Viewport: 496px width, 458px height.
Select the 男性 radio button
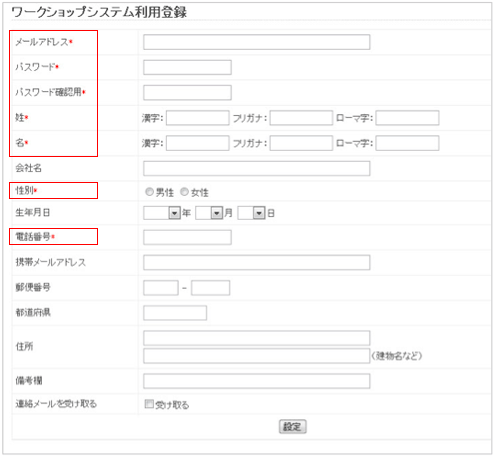[x=149, y=192]
